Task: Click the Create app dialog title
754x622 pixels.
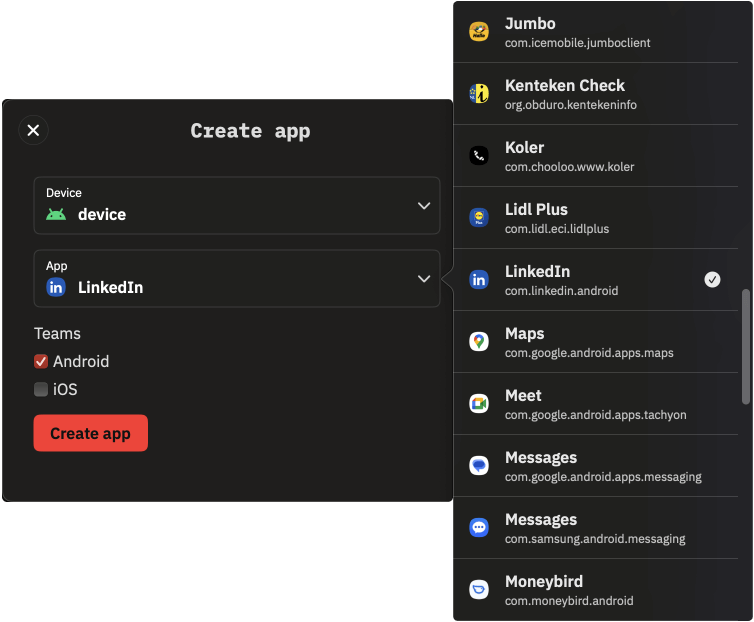Action: coord(250,131)
